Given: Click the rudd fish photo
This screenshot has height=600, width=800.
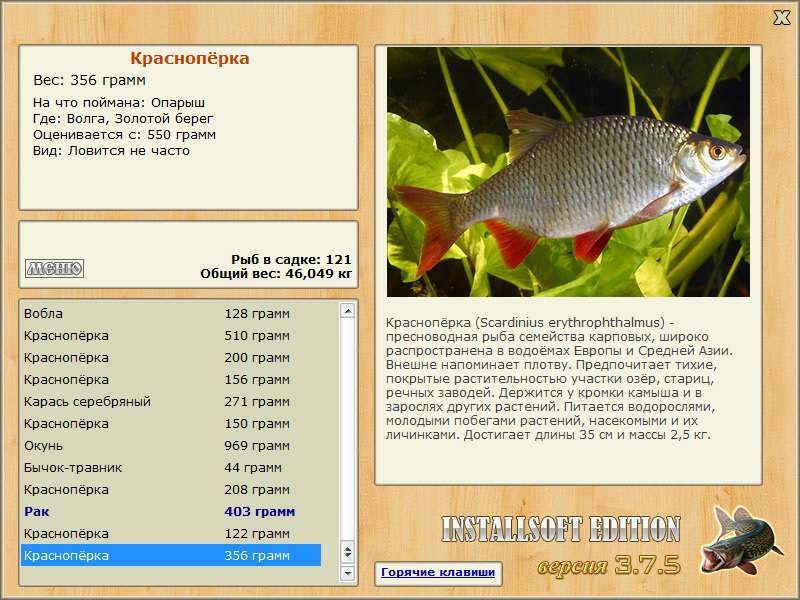Looking at the screenshot, I should click(568, 172).
